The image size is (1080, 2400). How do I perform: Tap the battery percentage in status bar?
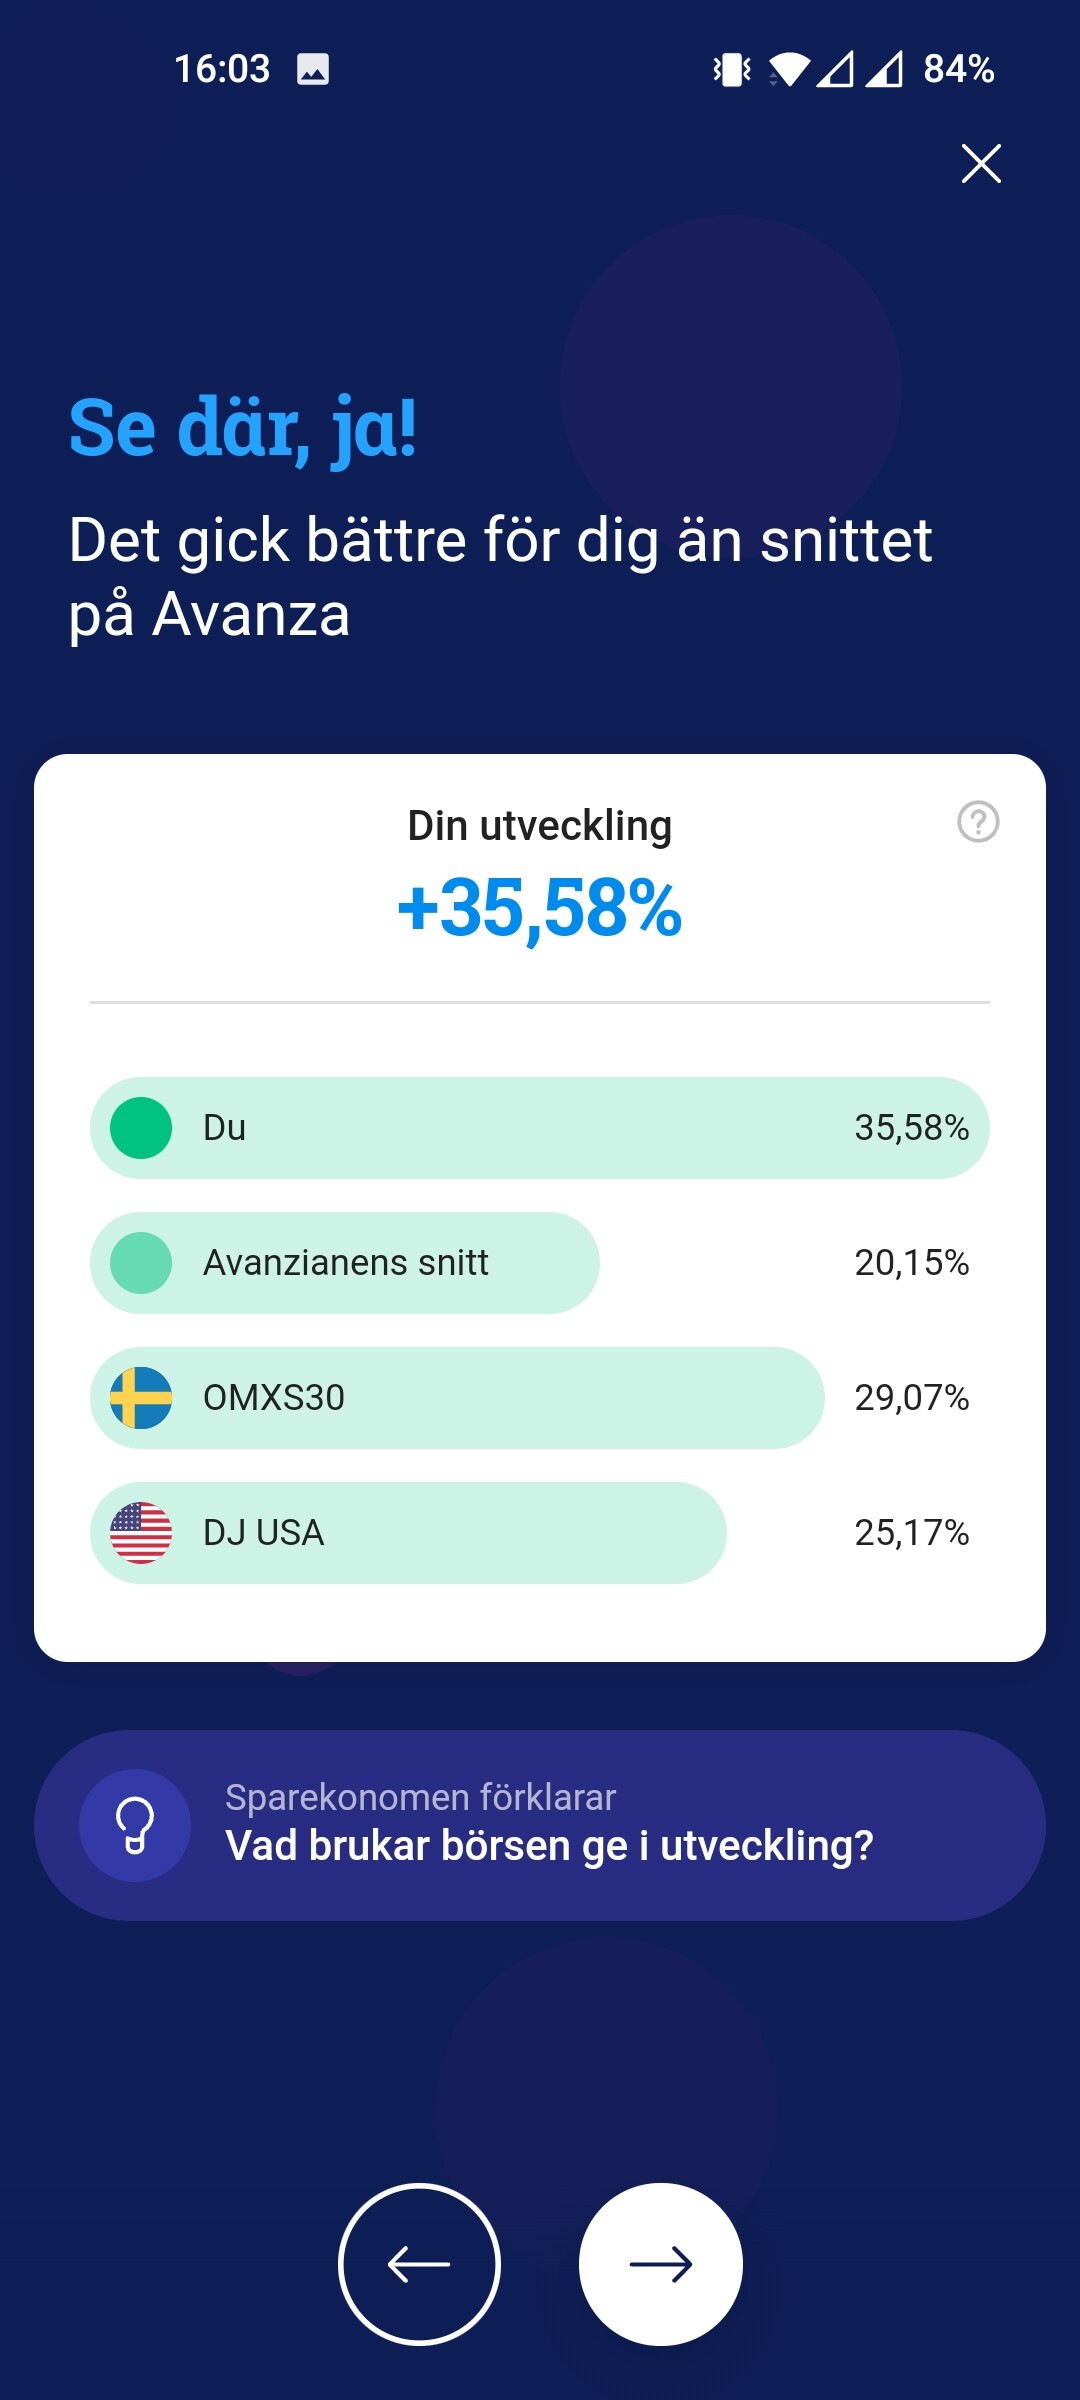(958, 69)
